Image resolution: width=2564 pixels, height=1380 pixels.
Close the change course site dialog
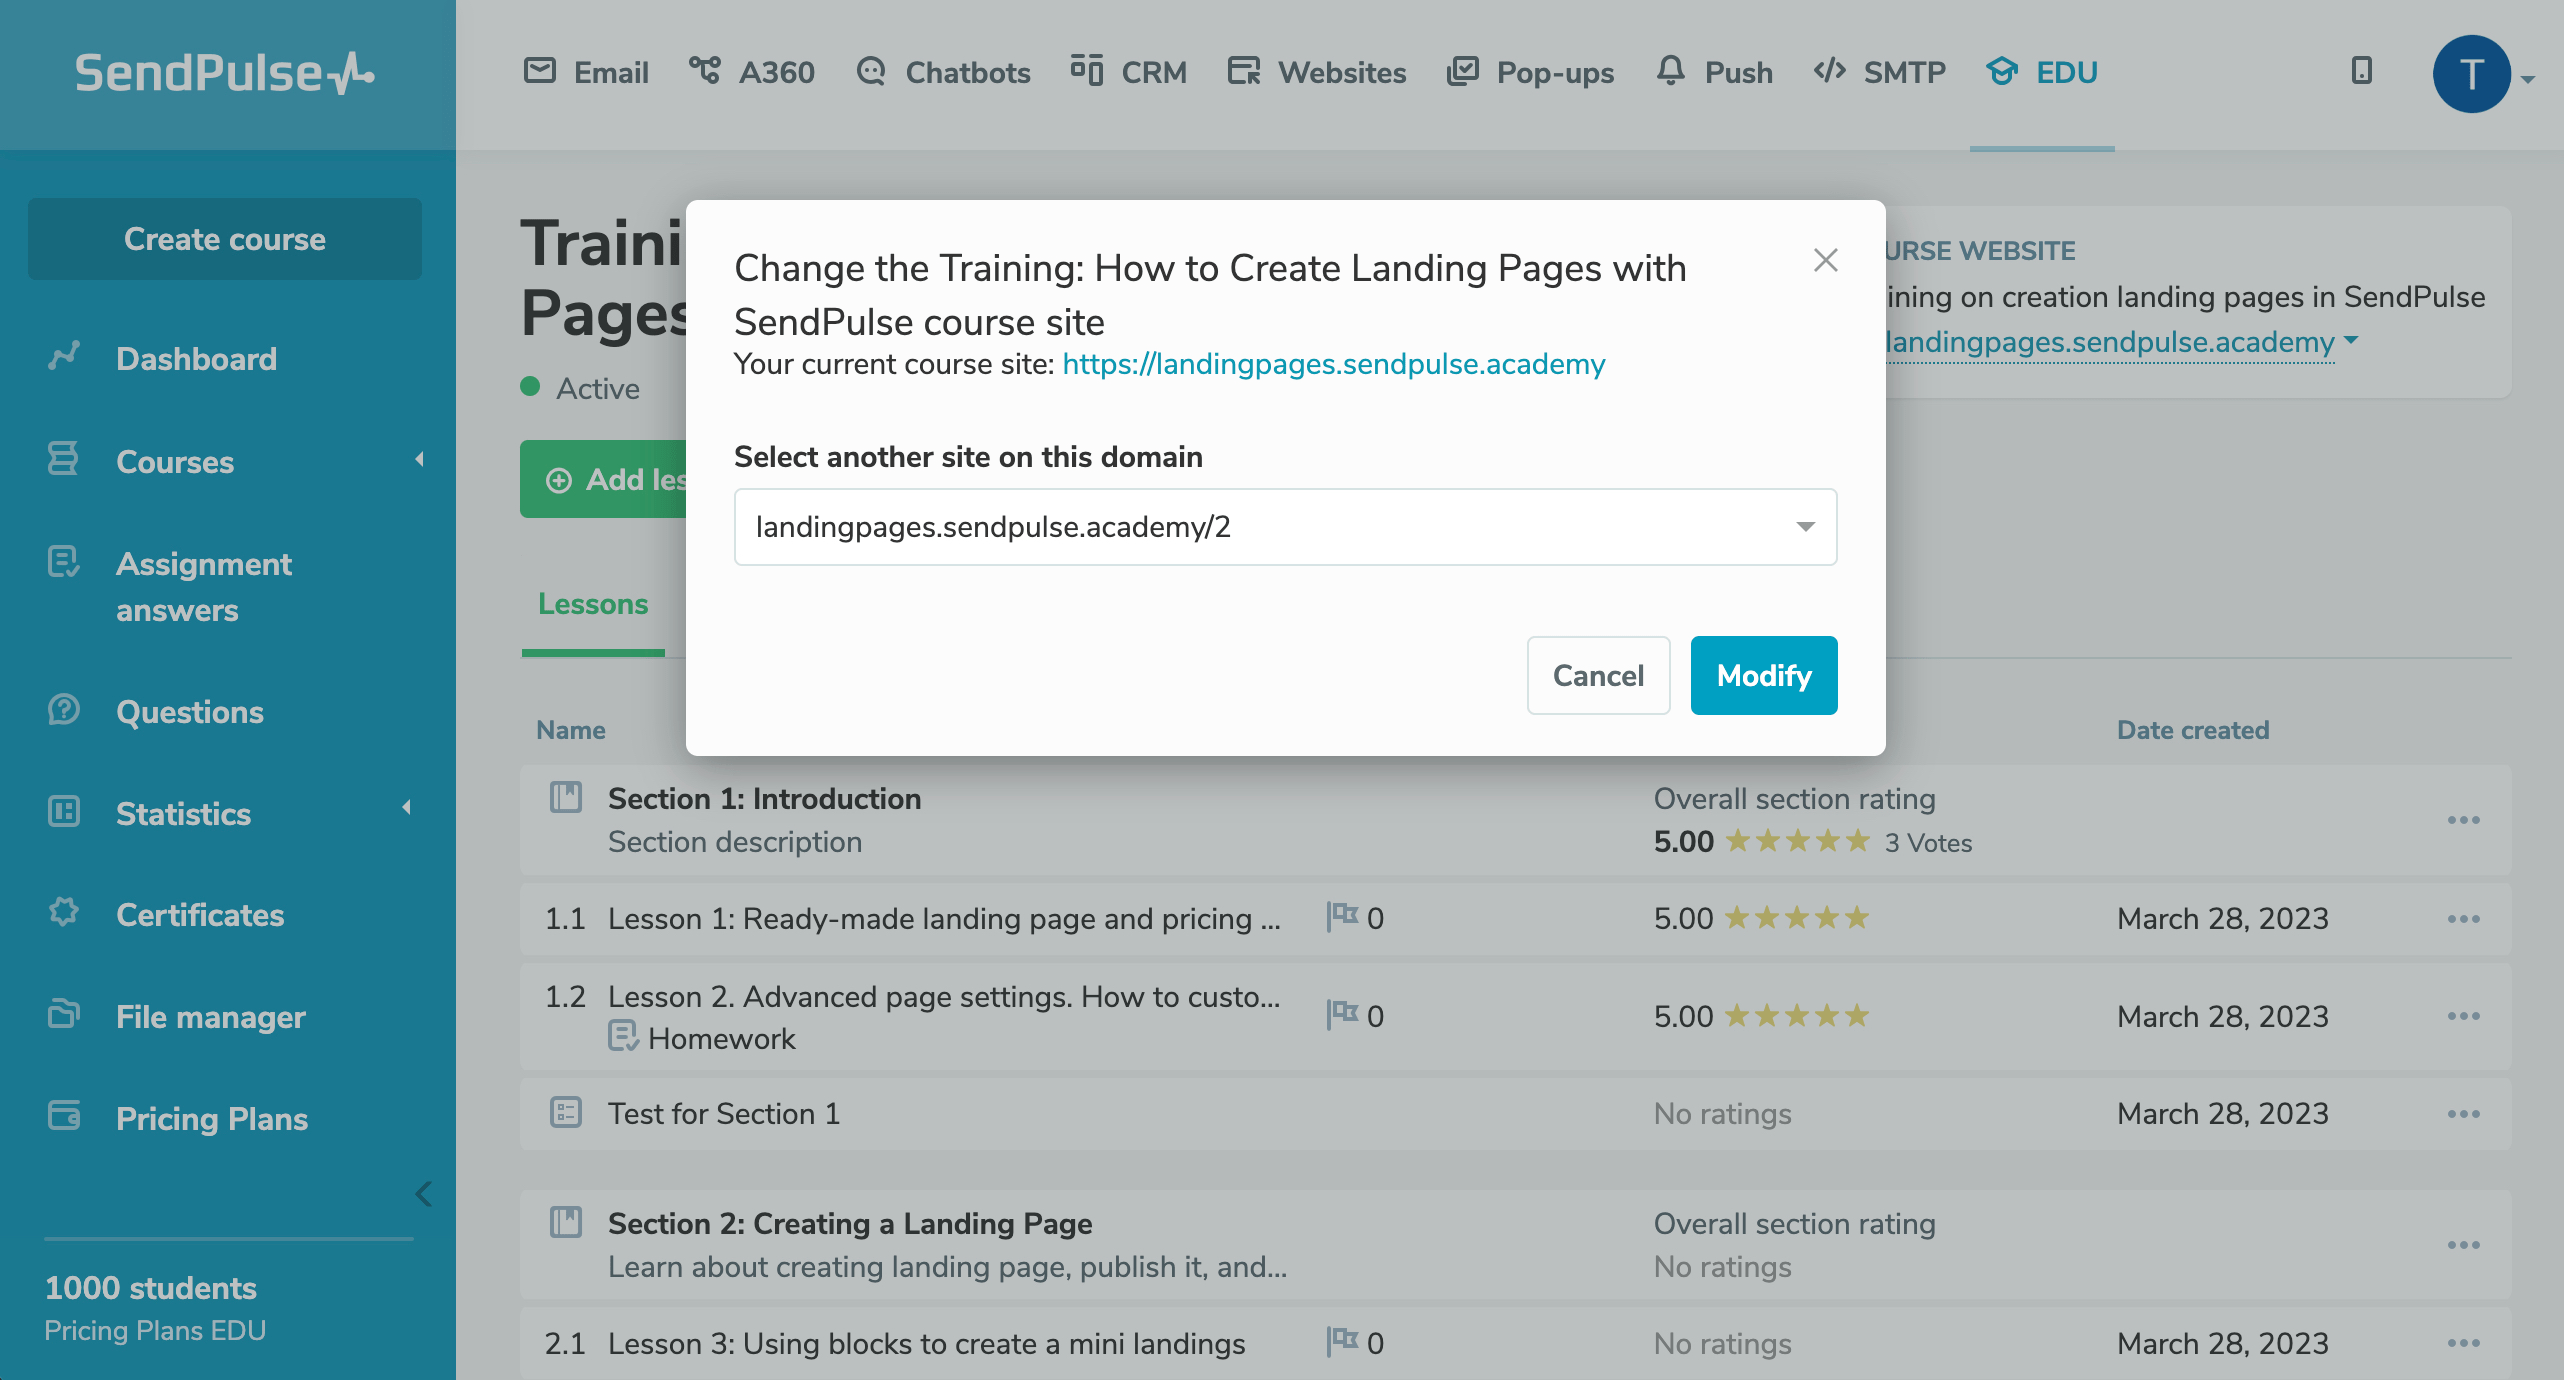[1826, 261]
